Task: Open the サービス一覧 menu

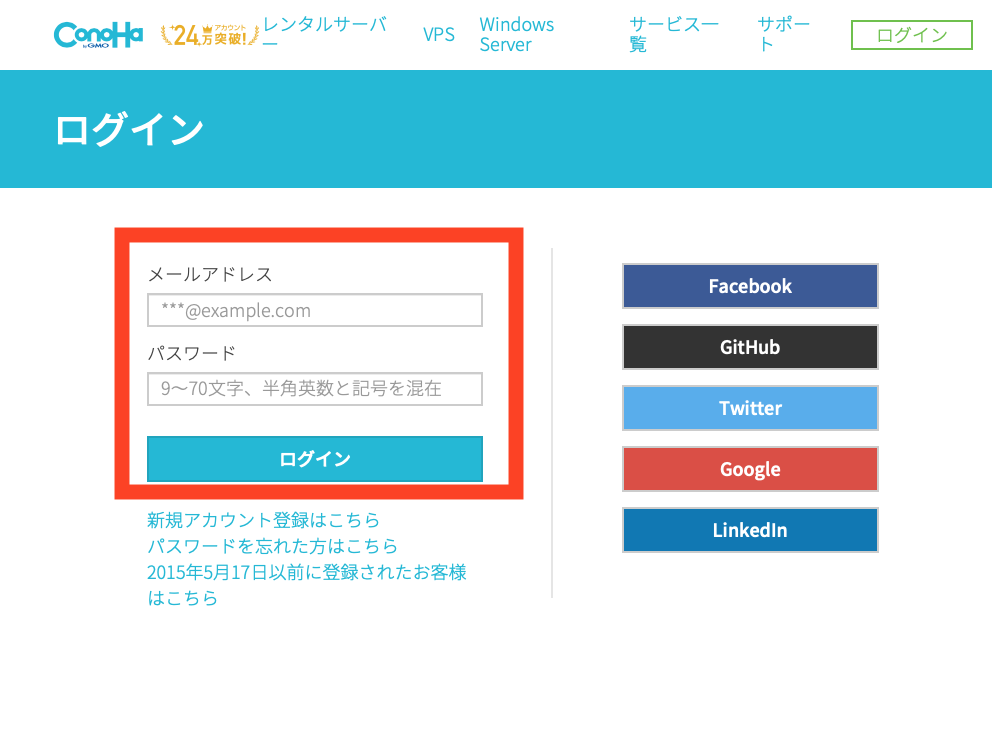Action: click(674, 34)
